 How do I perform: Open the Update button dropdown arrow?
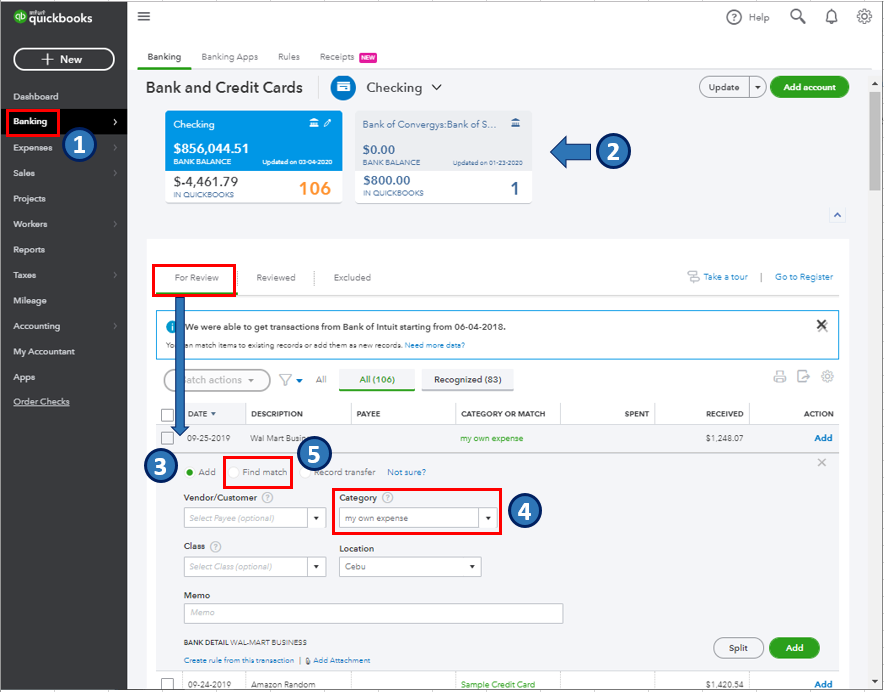[x=757, y=87]
